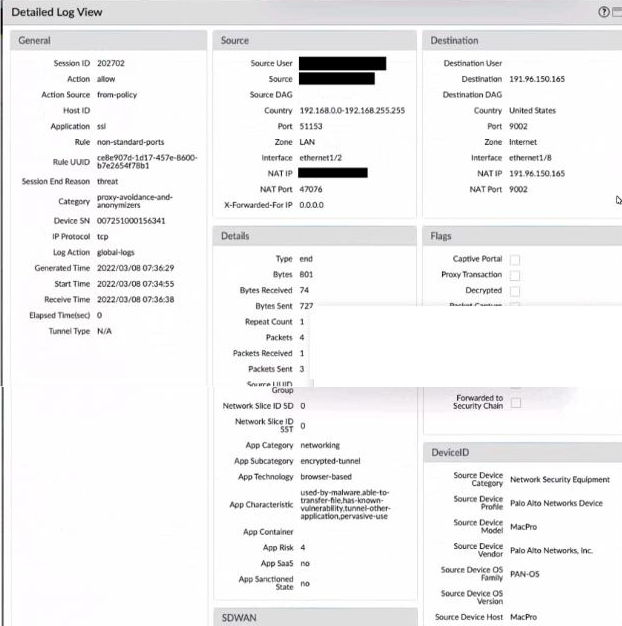Viewport: 622px width, 626px height.
Task: Click the Session ID value 202702
Action: 112,63
